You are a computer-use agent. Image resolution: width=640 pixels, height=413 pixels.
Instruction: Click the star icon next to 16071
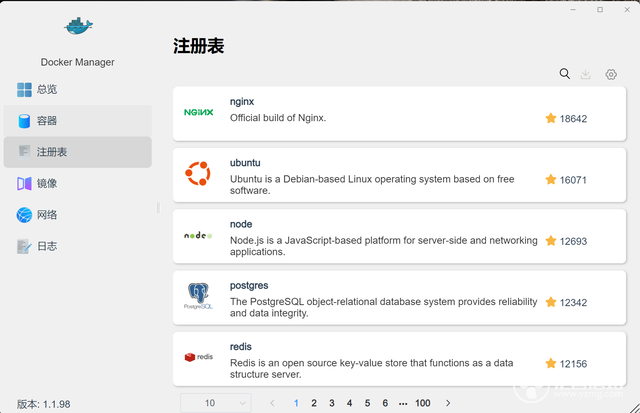click(551, 180)
